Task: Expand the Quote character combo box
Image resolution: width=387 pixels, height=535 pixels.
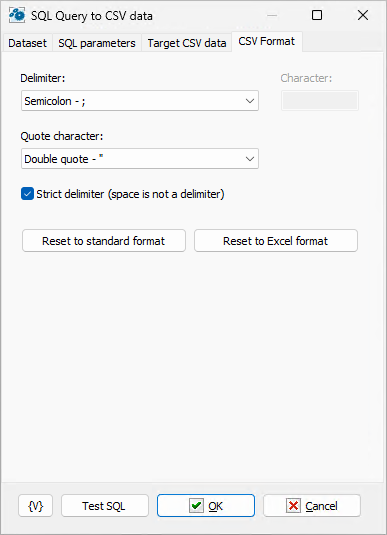Action: pyautogui.click(x=140, y=159)
